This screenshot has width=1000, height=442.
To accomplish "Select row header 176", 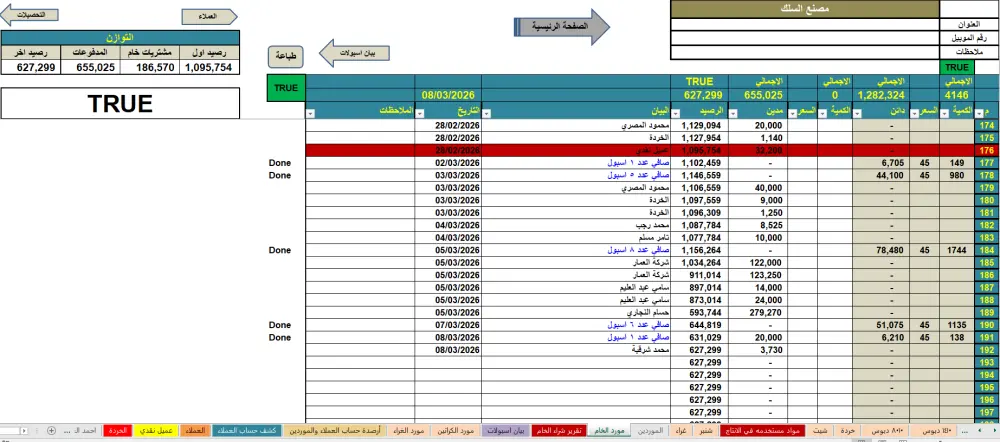I will pos(987,151).
